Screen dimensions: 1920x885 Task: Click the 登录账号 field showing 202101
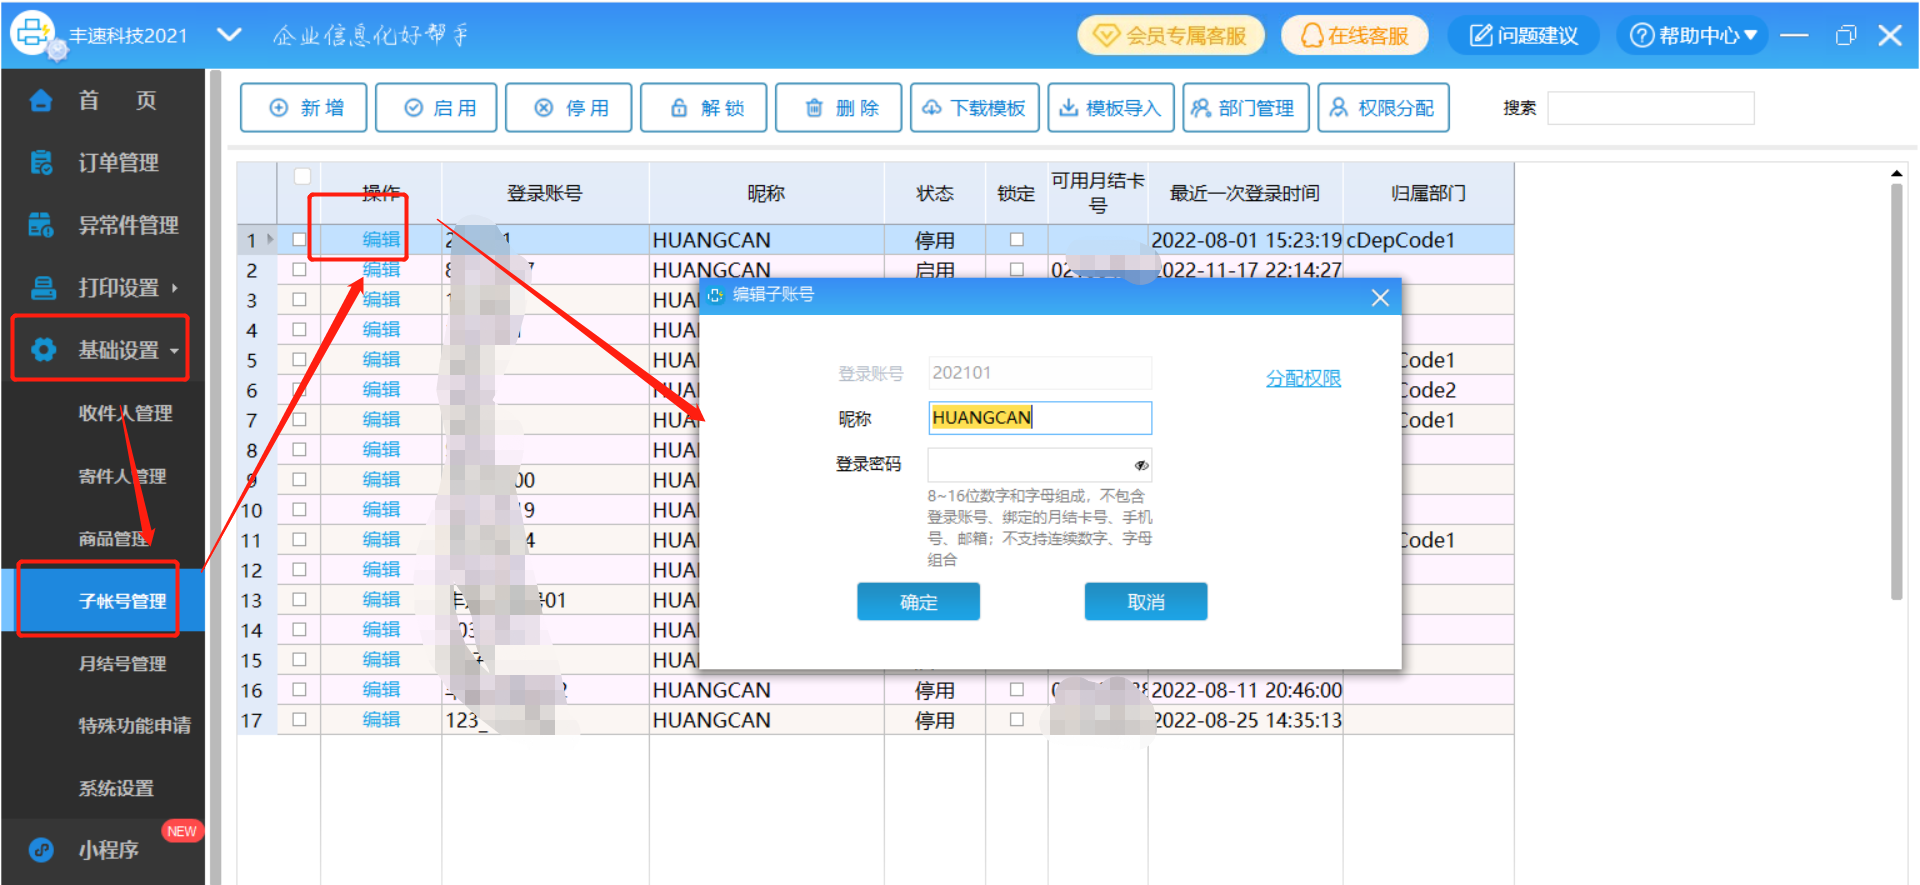[1040, 373]
